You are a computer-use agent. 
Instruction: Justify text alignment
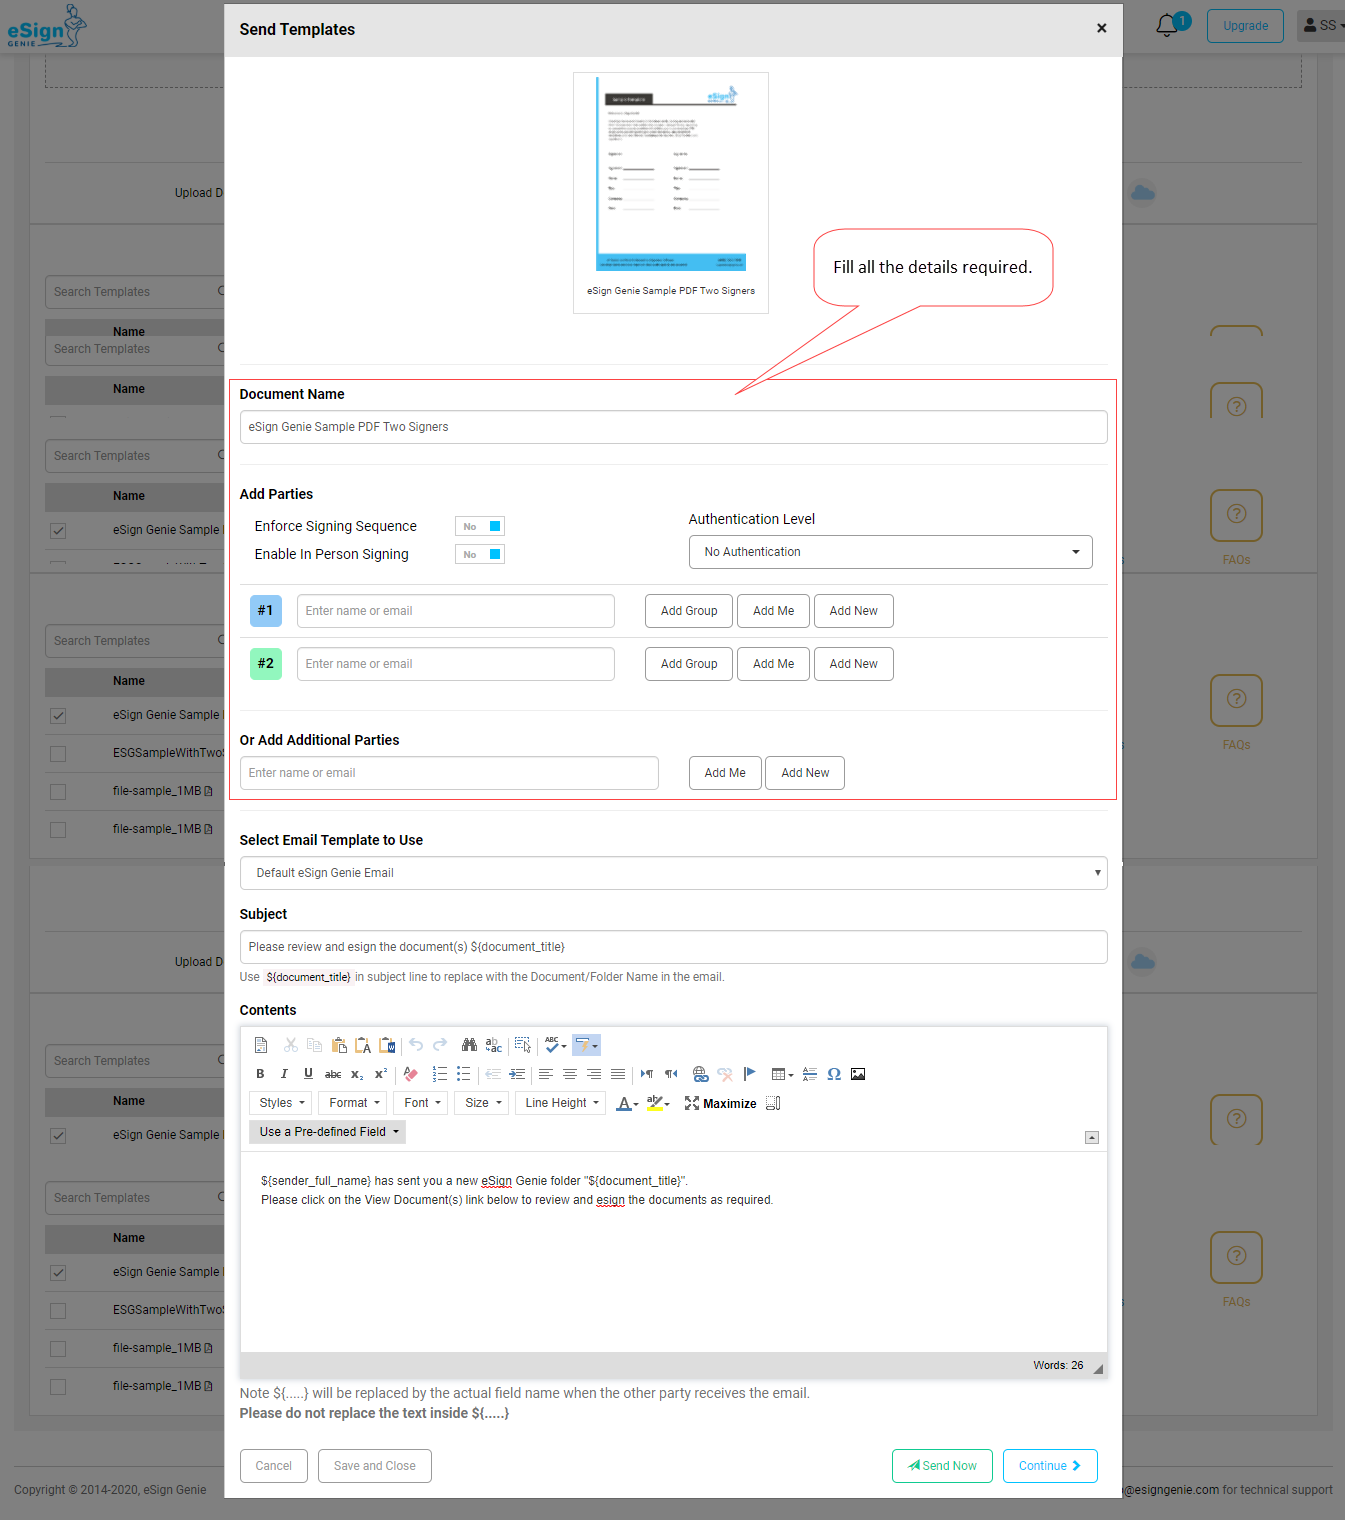click(618, 1074)
